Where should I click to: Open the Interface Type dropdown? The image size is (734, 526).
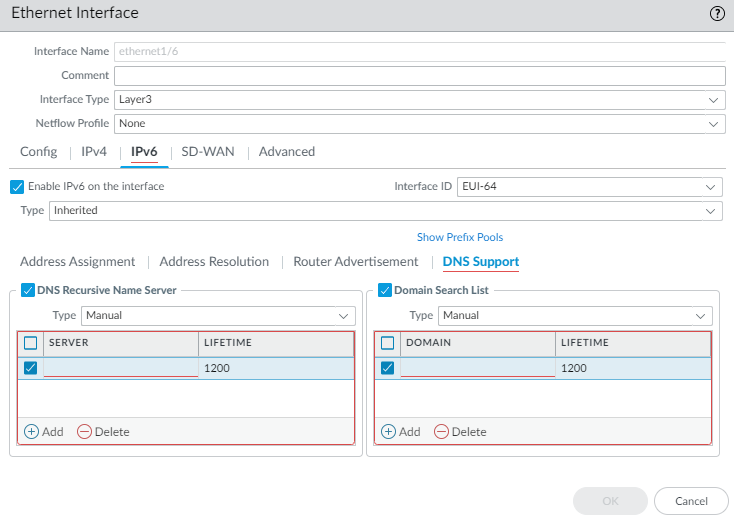pyautogui.click(x=419, y=100)
